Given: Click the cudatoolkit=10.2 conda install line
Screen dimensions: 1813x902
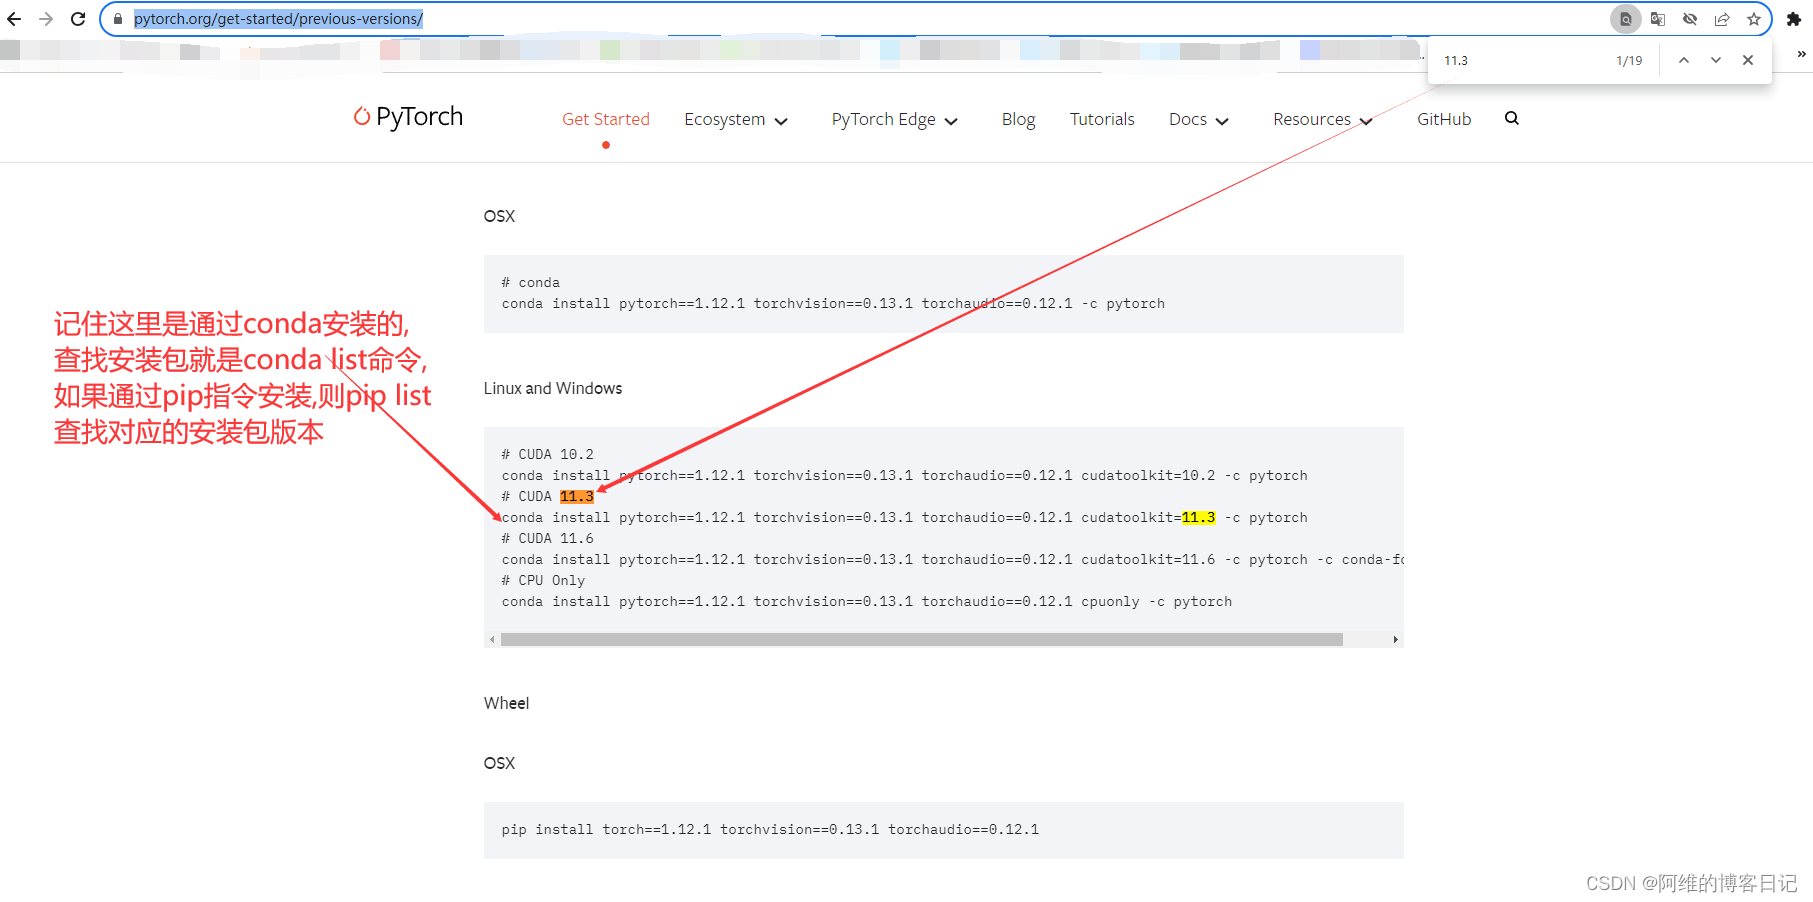Looking at the screenshot, I should pyautogui.click(x=904, y=475).
